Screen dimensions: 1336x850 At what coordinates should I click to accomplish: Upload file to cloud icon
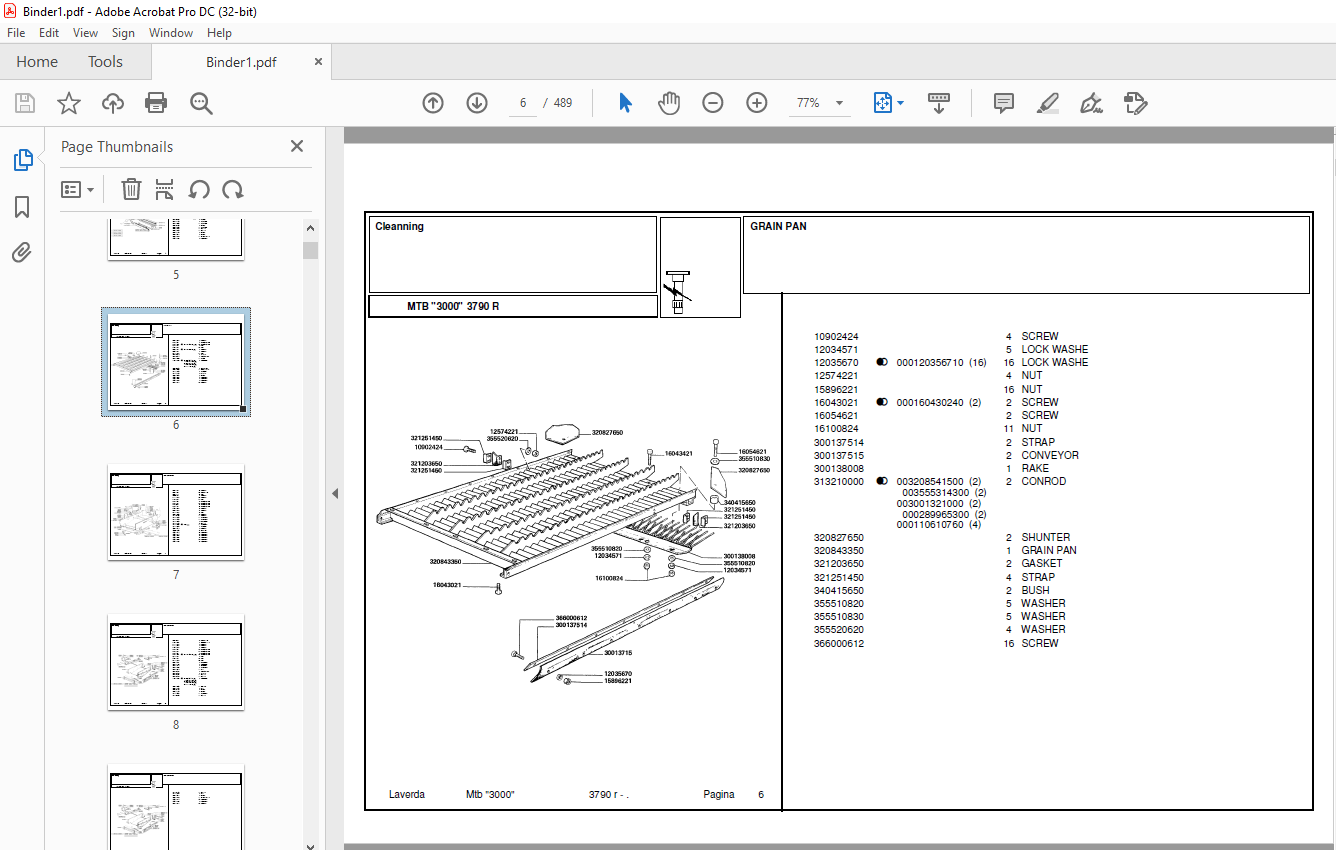tap(113, 103)
